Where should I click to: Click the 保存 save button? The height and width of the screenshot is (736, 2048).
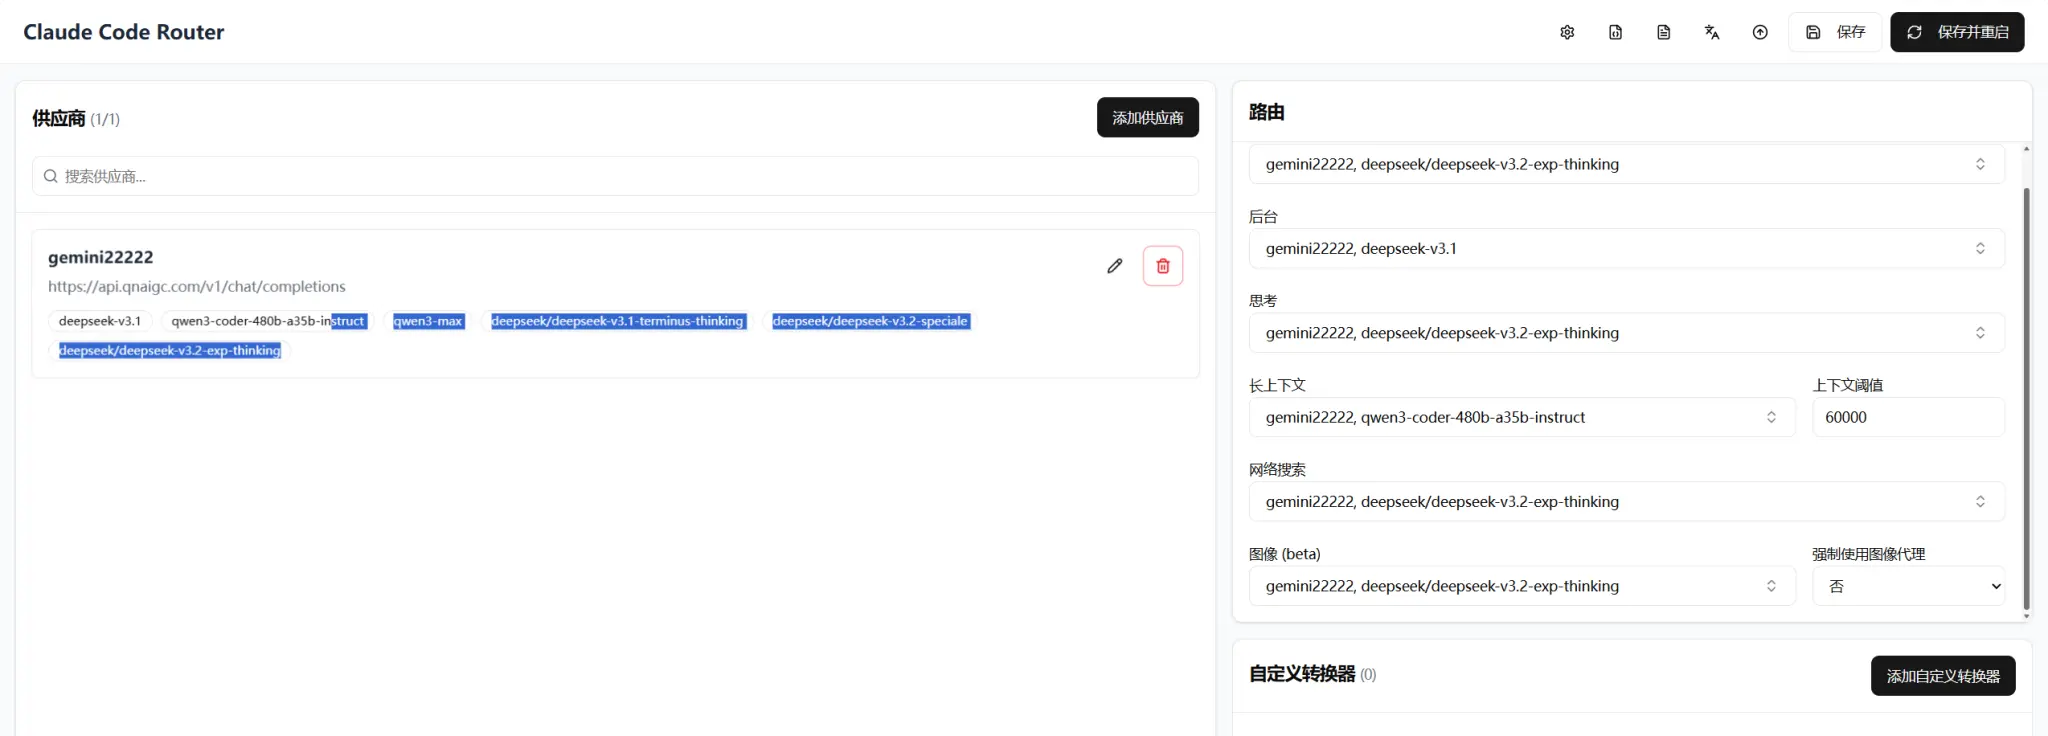(1835, 32)
